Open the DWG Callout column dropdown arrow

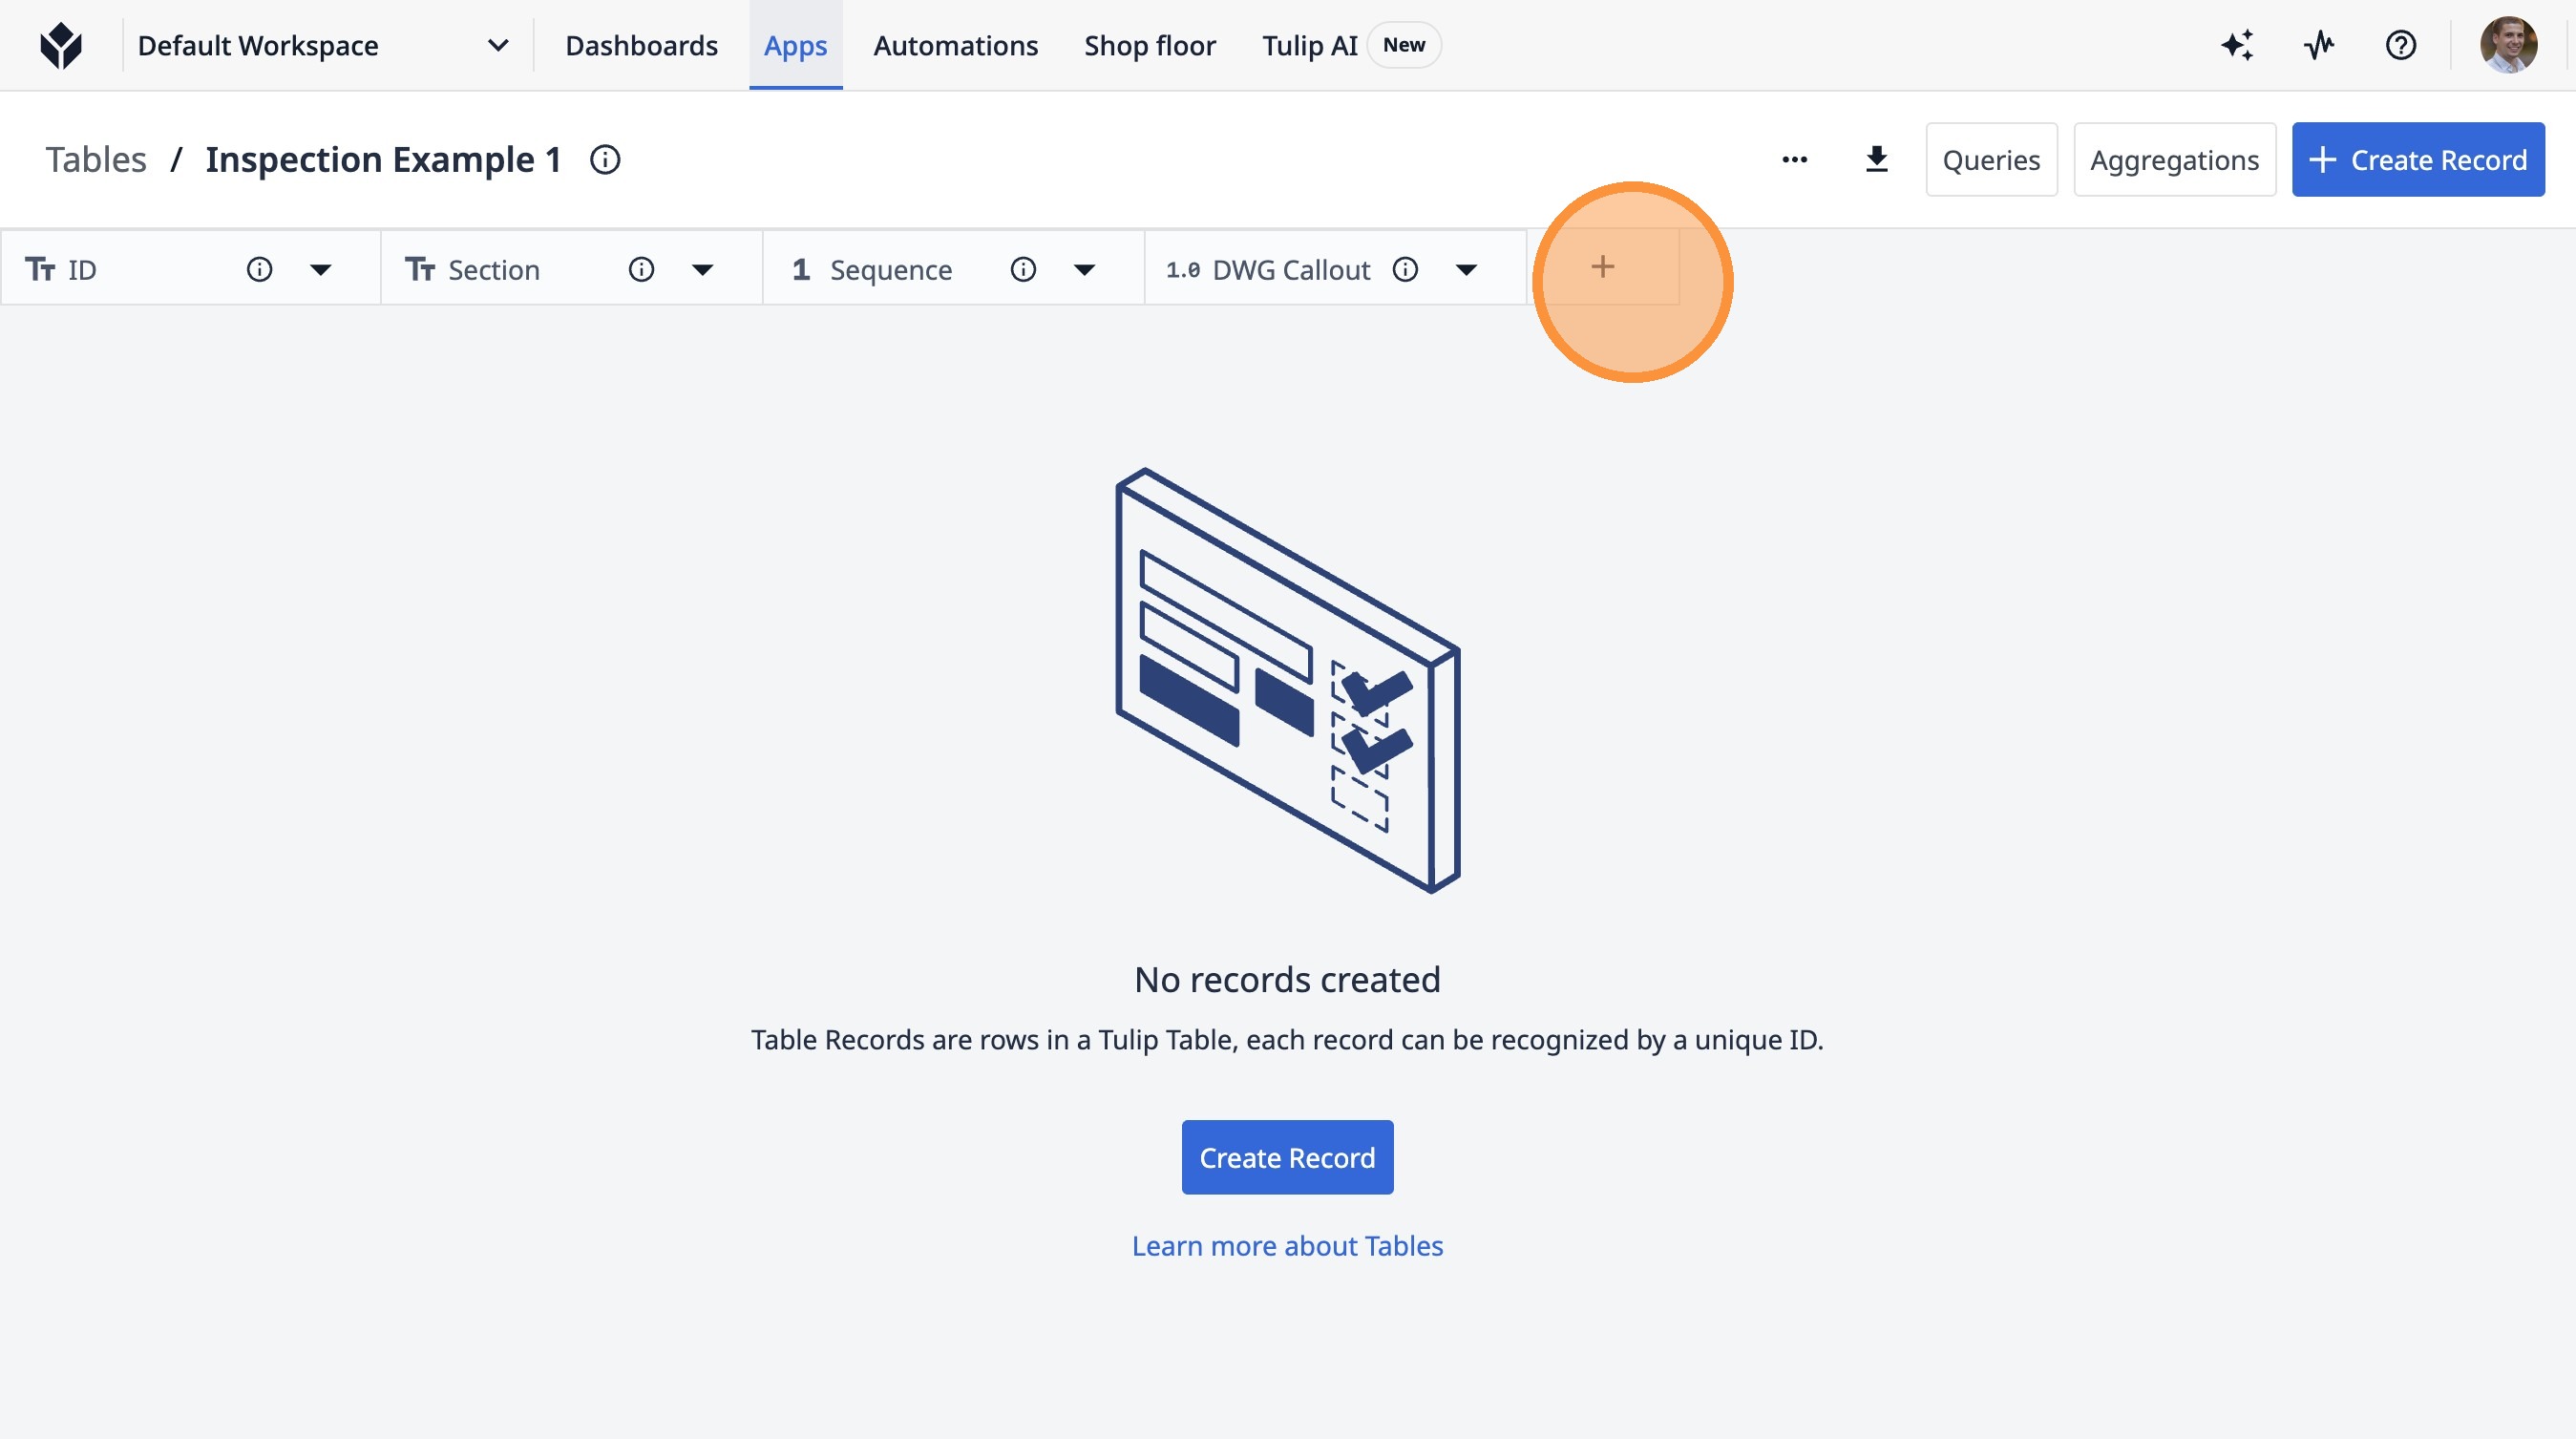tap(1466, 270)
